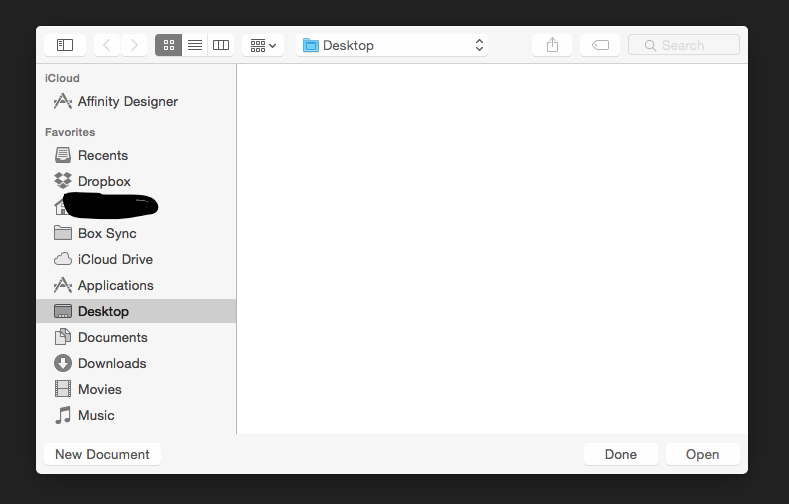Switch to icon grid view

click(169, 45)
